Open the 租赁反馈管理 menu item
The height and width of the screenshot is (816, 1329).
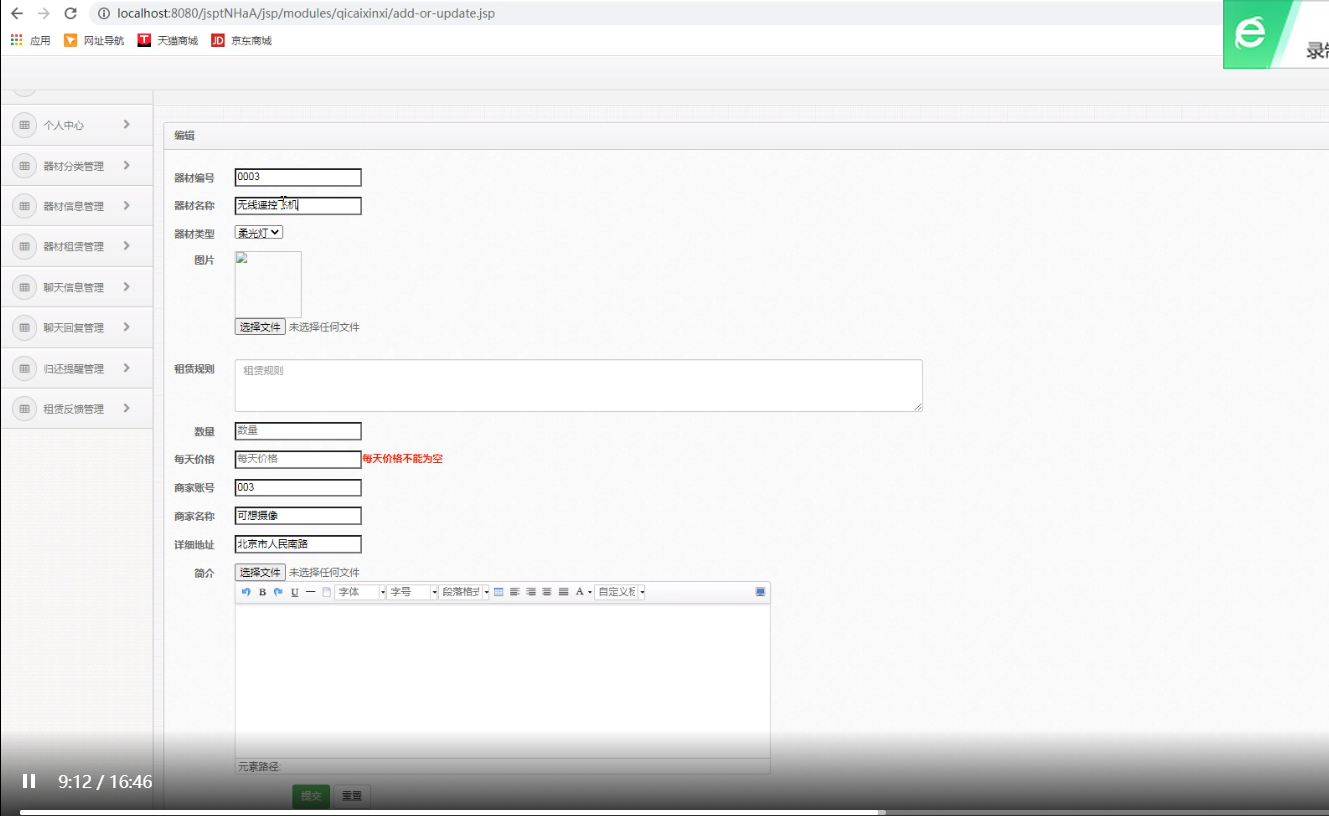[x=77, y=408]
